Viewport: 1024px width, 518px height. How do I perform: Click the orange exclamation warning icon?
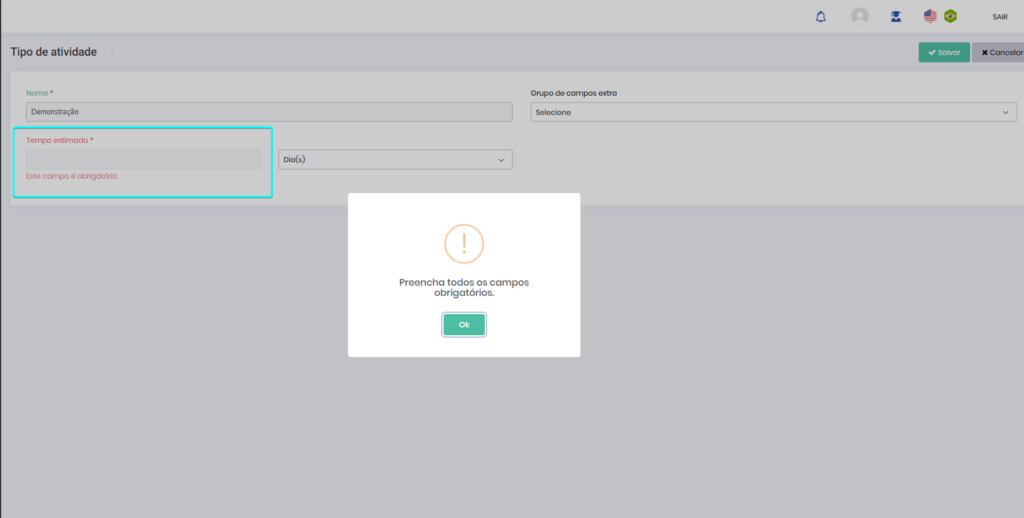pyautogui.click(x=464, y=244)
